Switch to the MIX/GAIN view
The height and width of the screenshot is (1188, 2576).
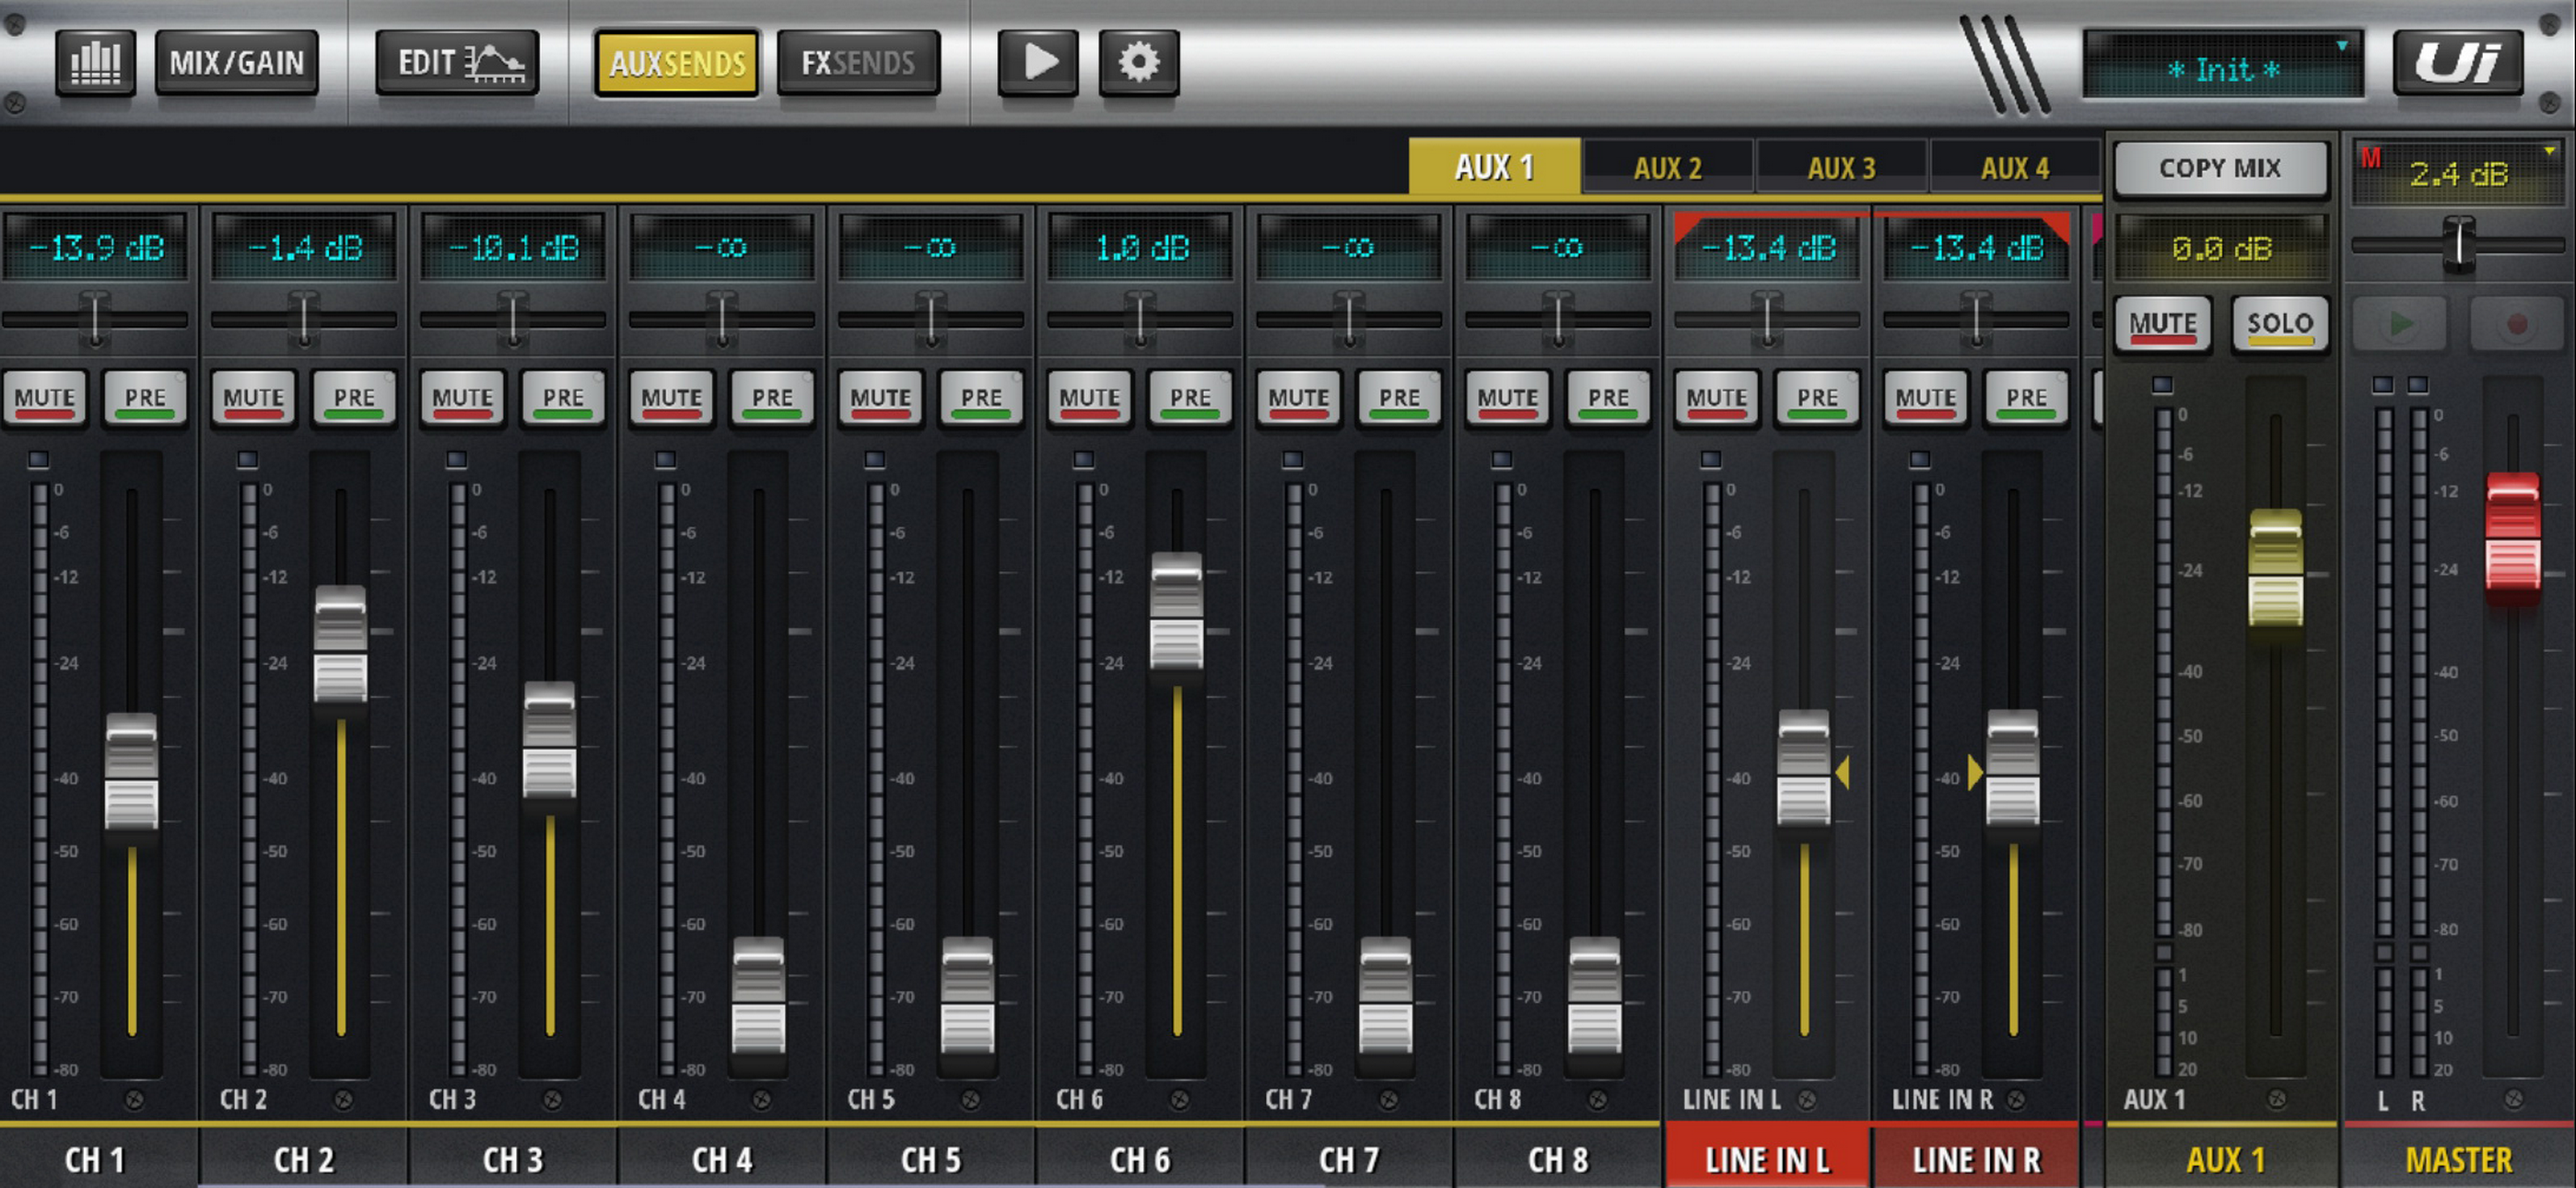click(237, 61)
